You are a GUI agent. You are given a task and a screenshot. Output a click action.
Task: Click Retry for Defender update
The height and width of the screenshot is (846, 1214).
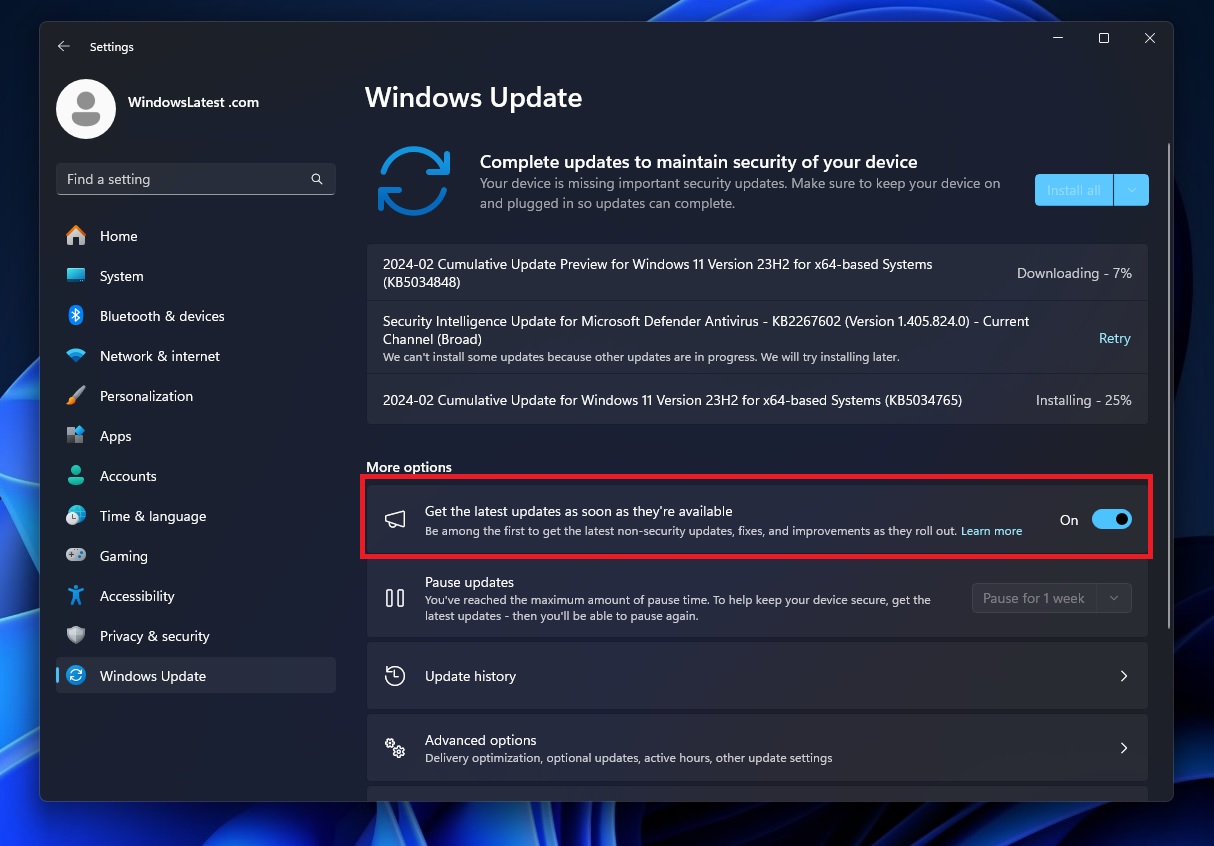[x=1114, y=338]
